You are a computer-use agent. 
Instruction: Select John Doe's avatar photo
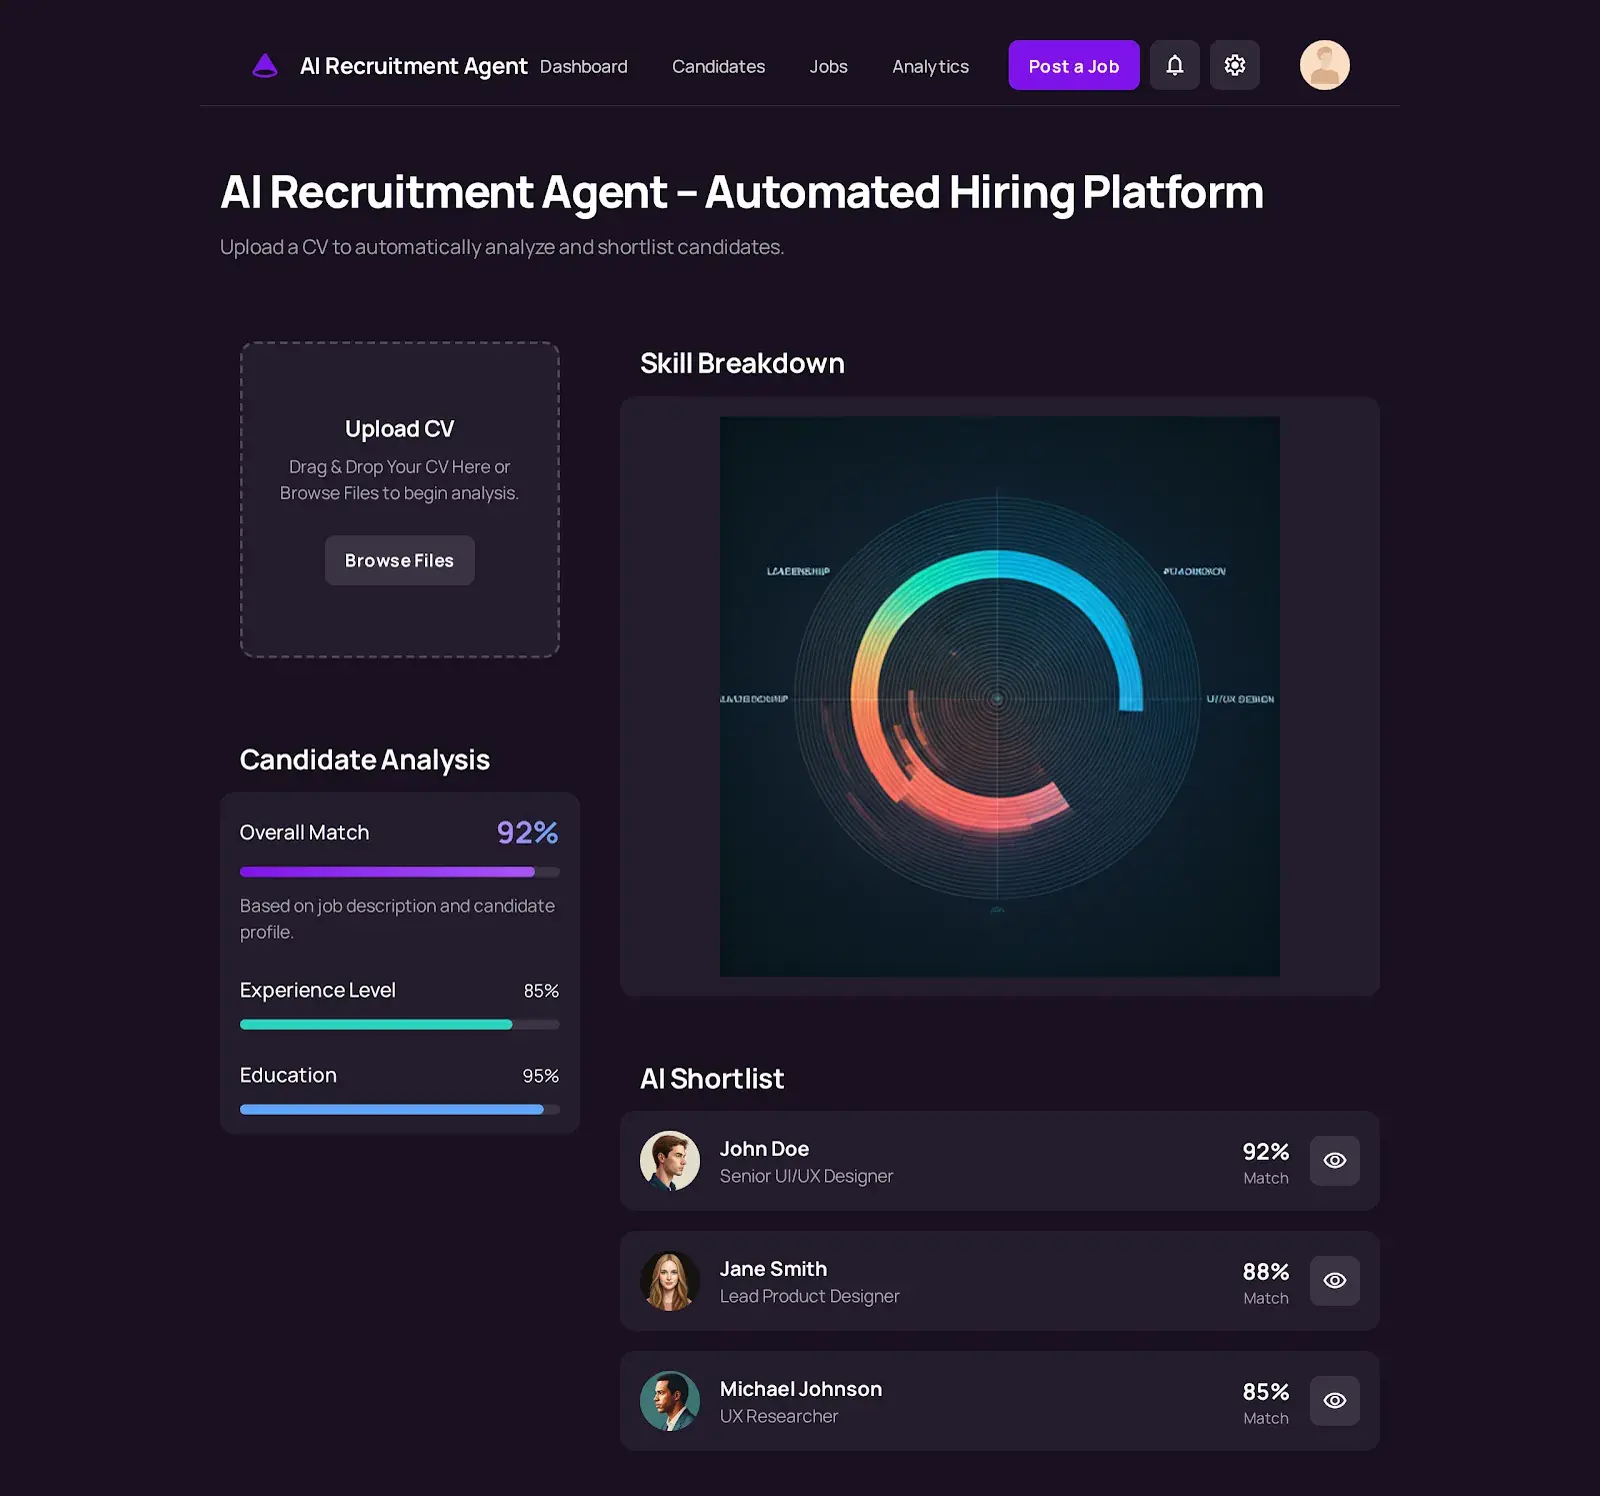[670, 1161]
